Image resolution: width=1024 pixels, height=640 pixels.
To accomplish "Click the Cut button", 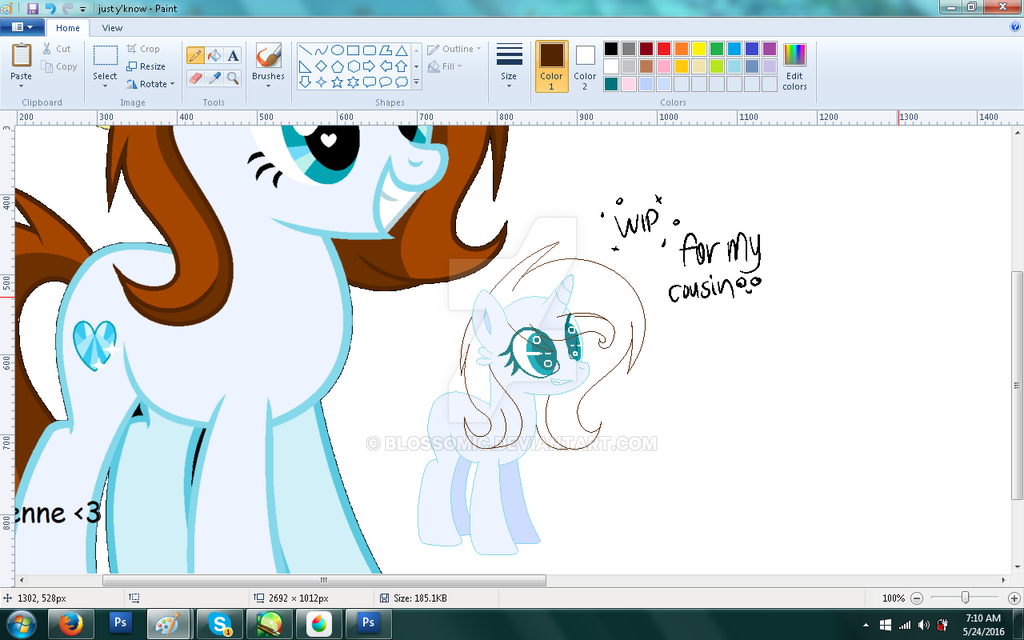I will [x=57, y=49].
